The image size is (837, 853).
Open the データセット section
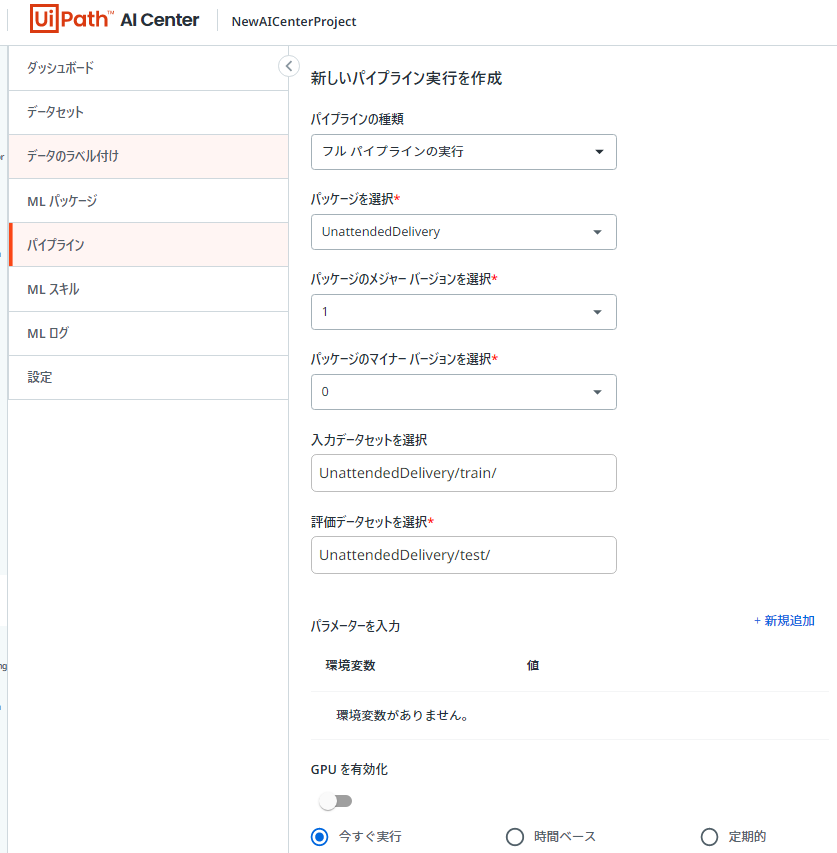[53, 112]
